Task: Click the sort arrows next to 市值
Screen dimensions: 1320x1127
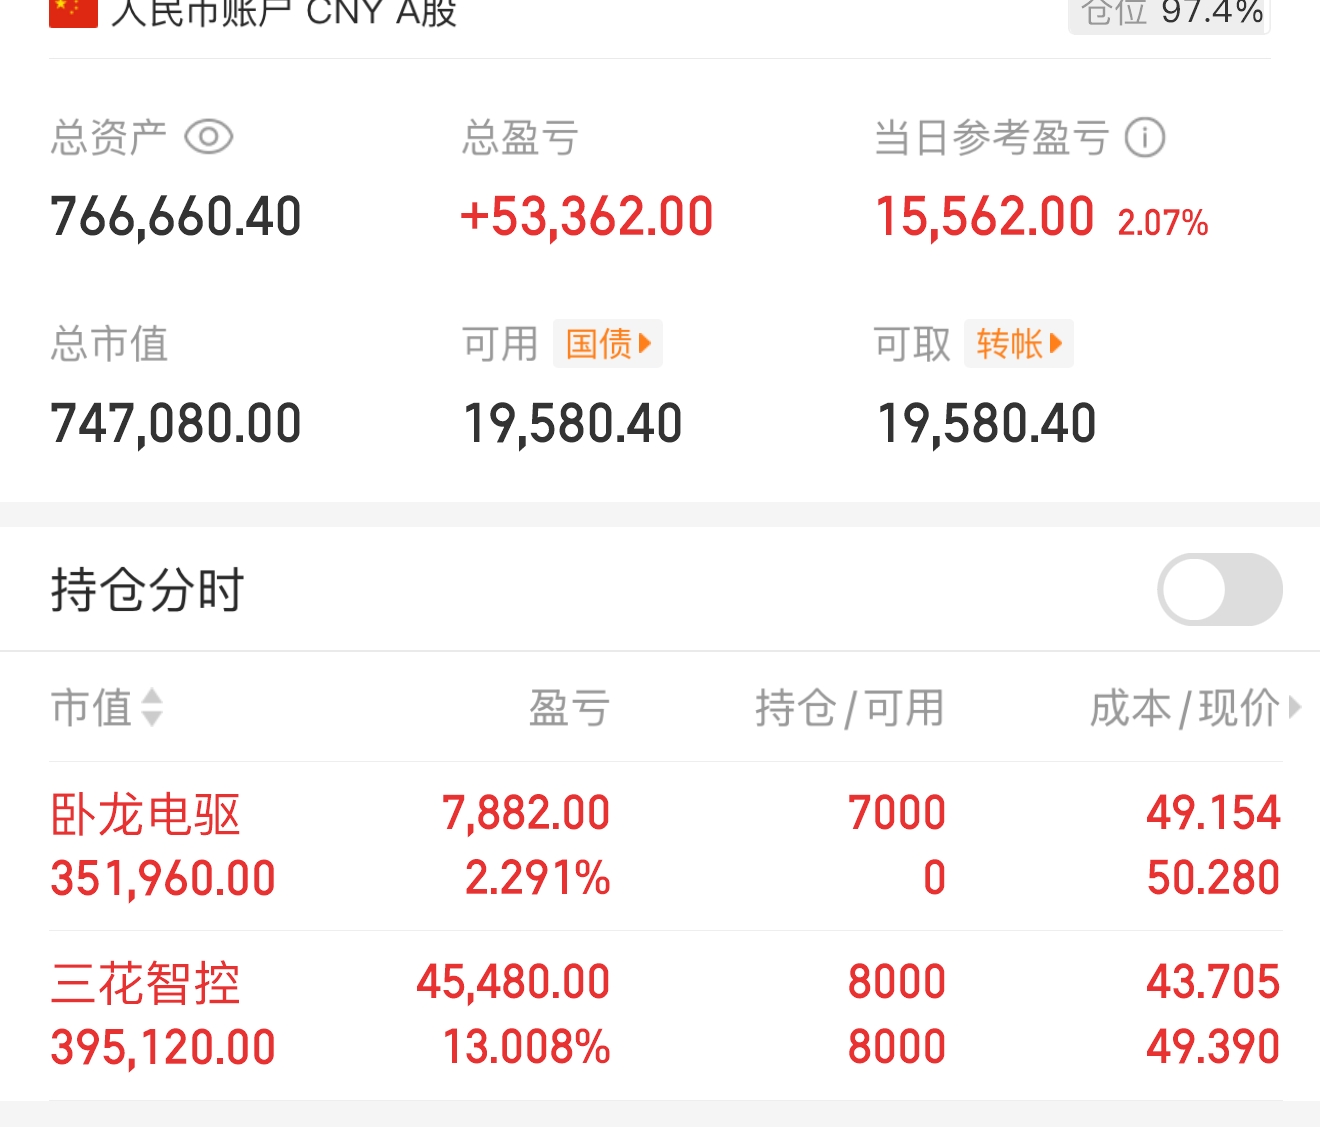Action: [152, 707]
